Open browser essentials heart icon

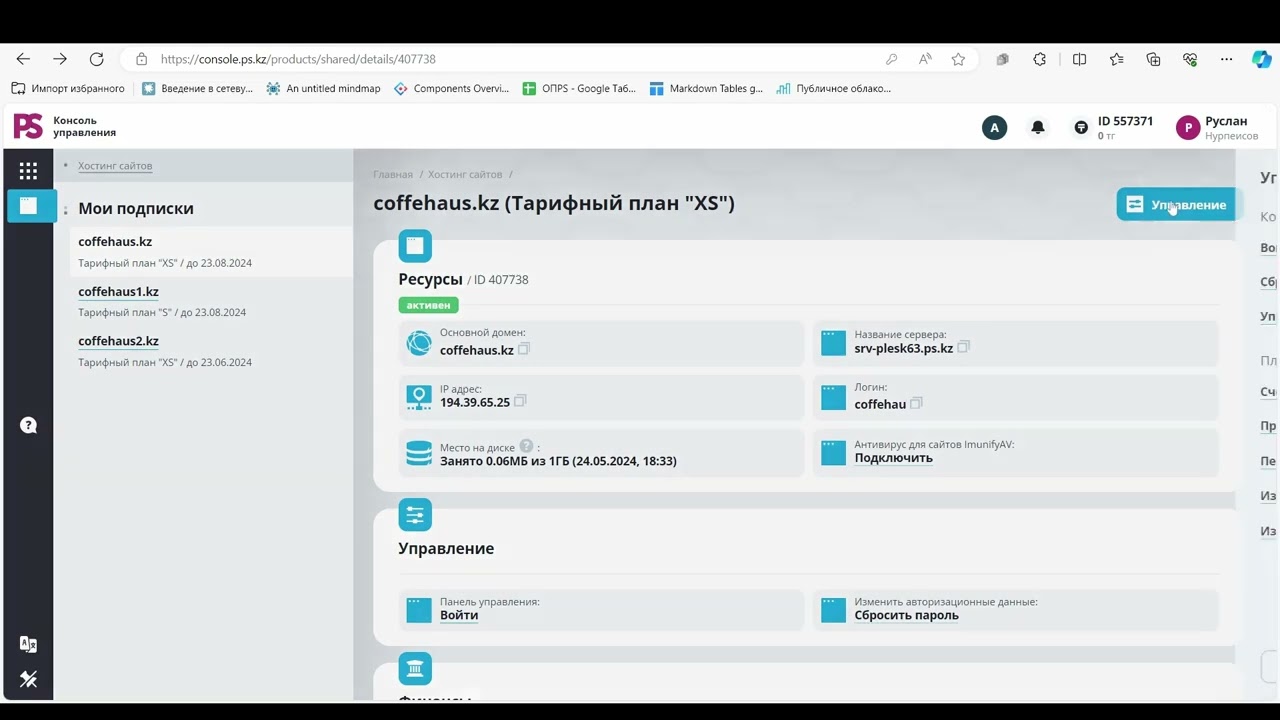1190,59
